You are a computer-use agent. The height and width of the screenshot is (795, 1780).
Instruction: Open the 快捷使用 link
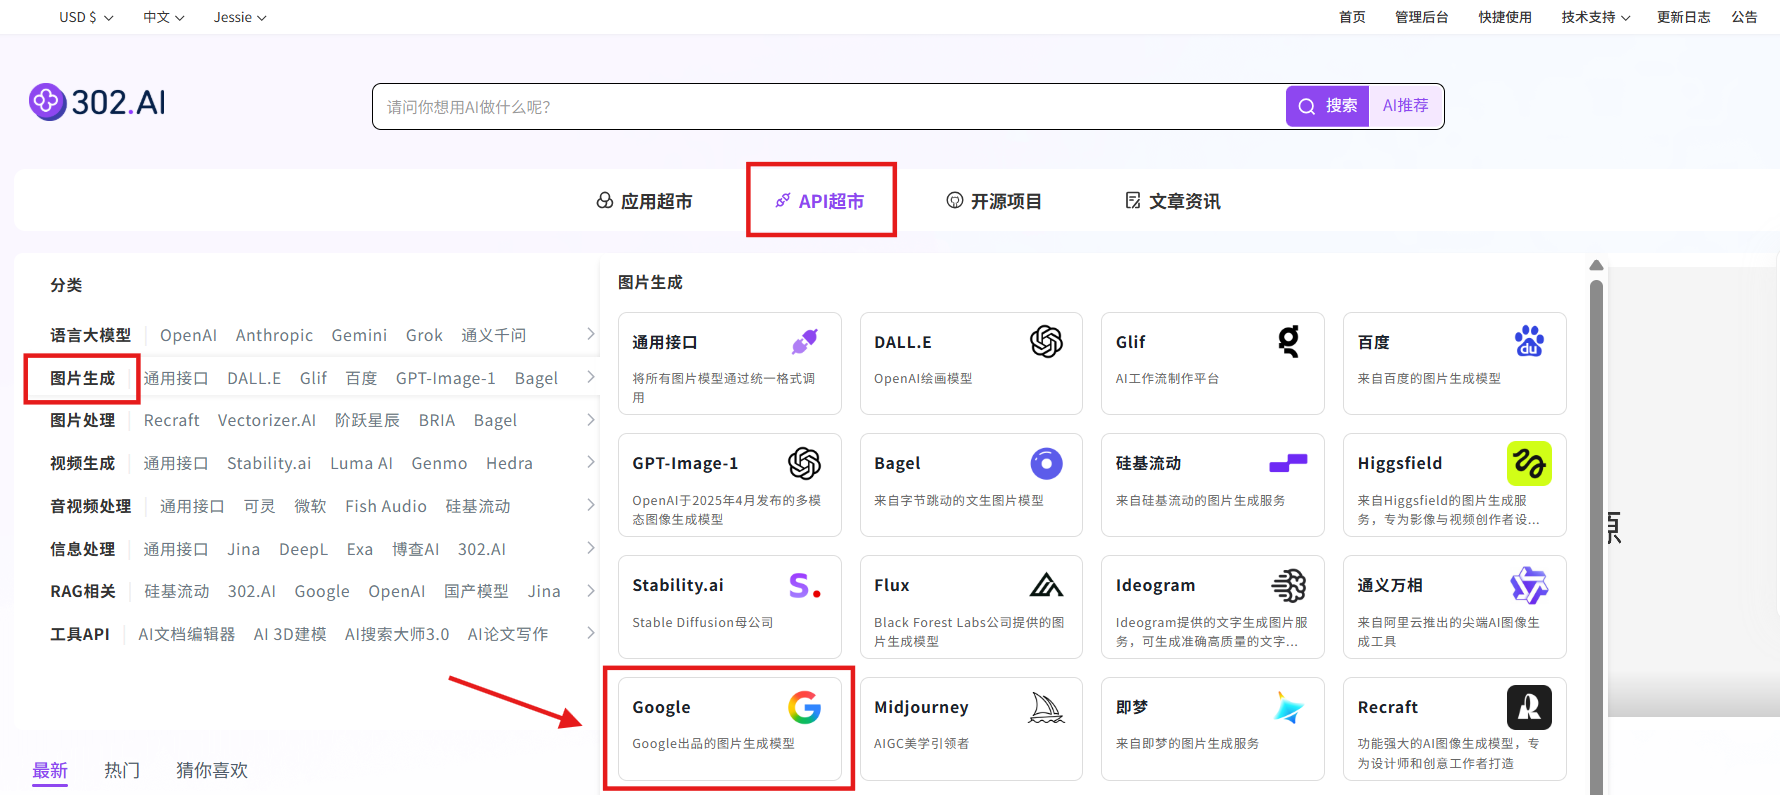[1505, 17]
